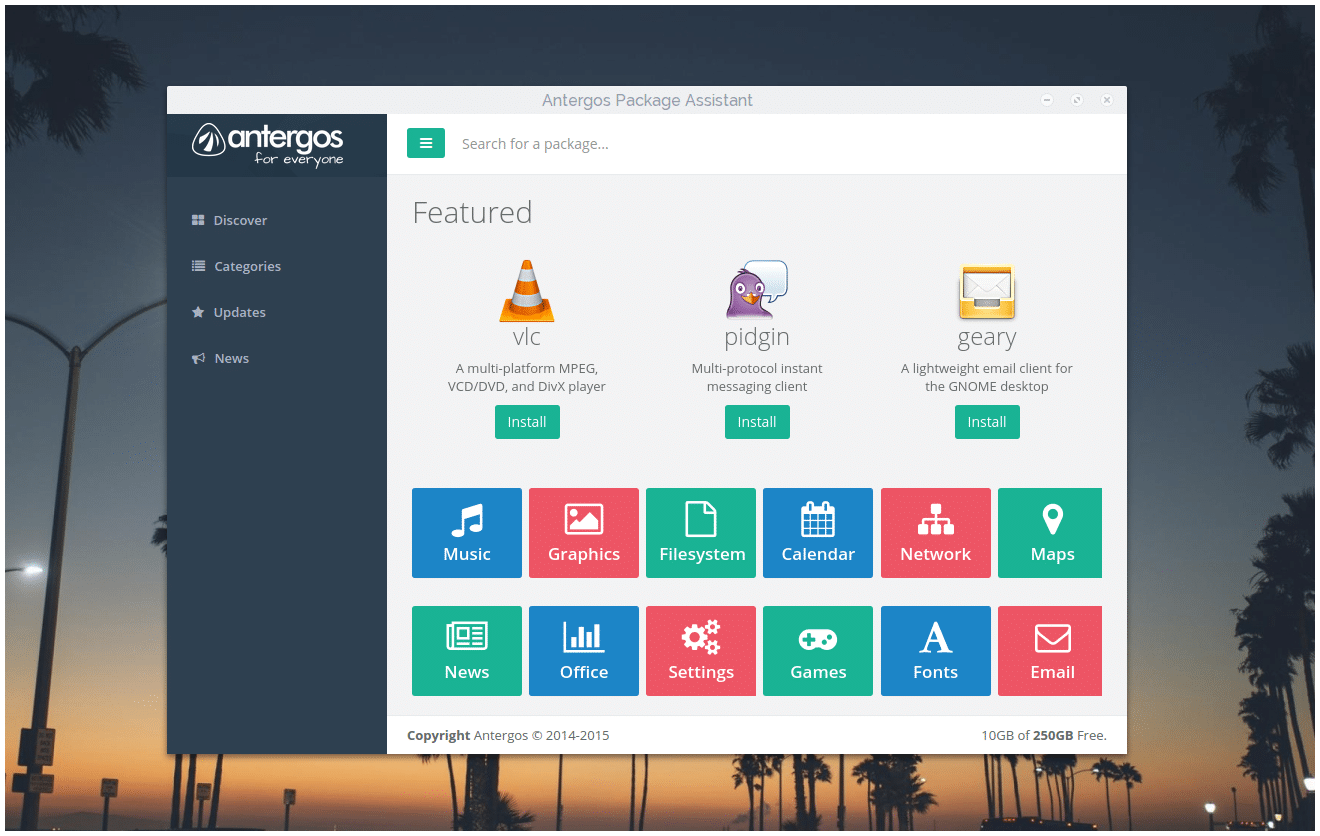View the News section in the sidebar

click(x=232, y=358)
